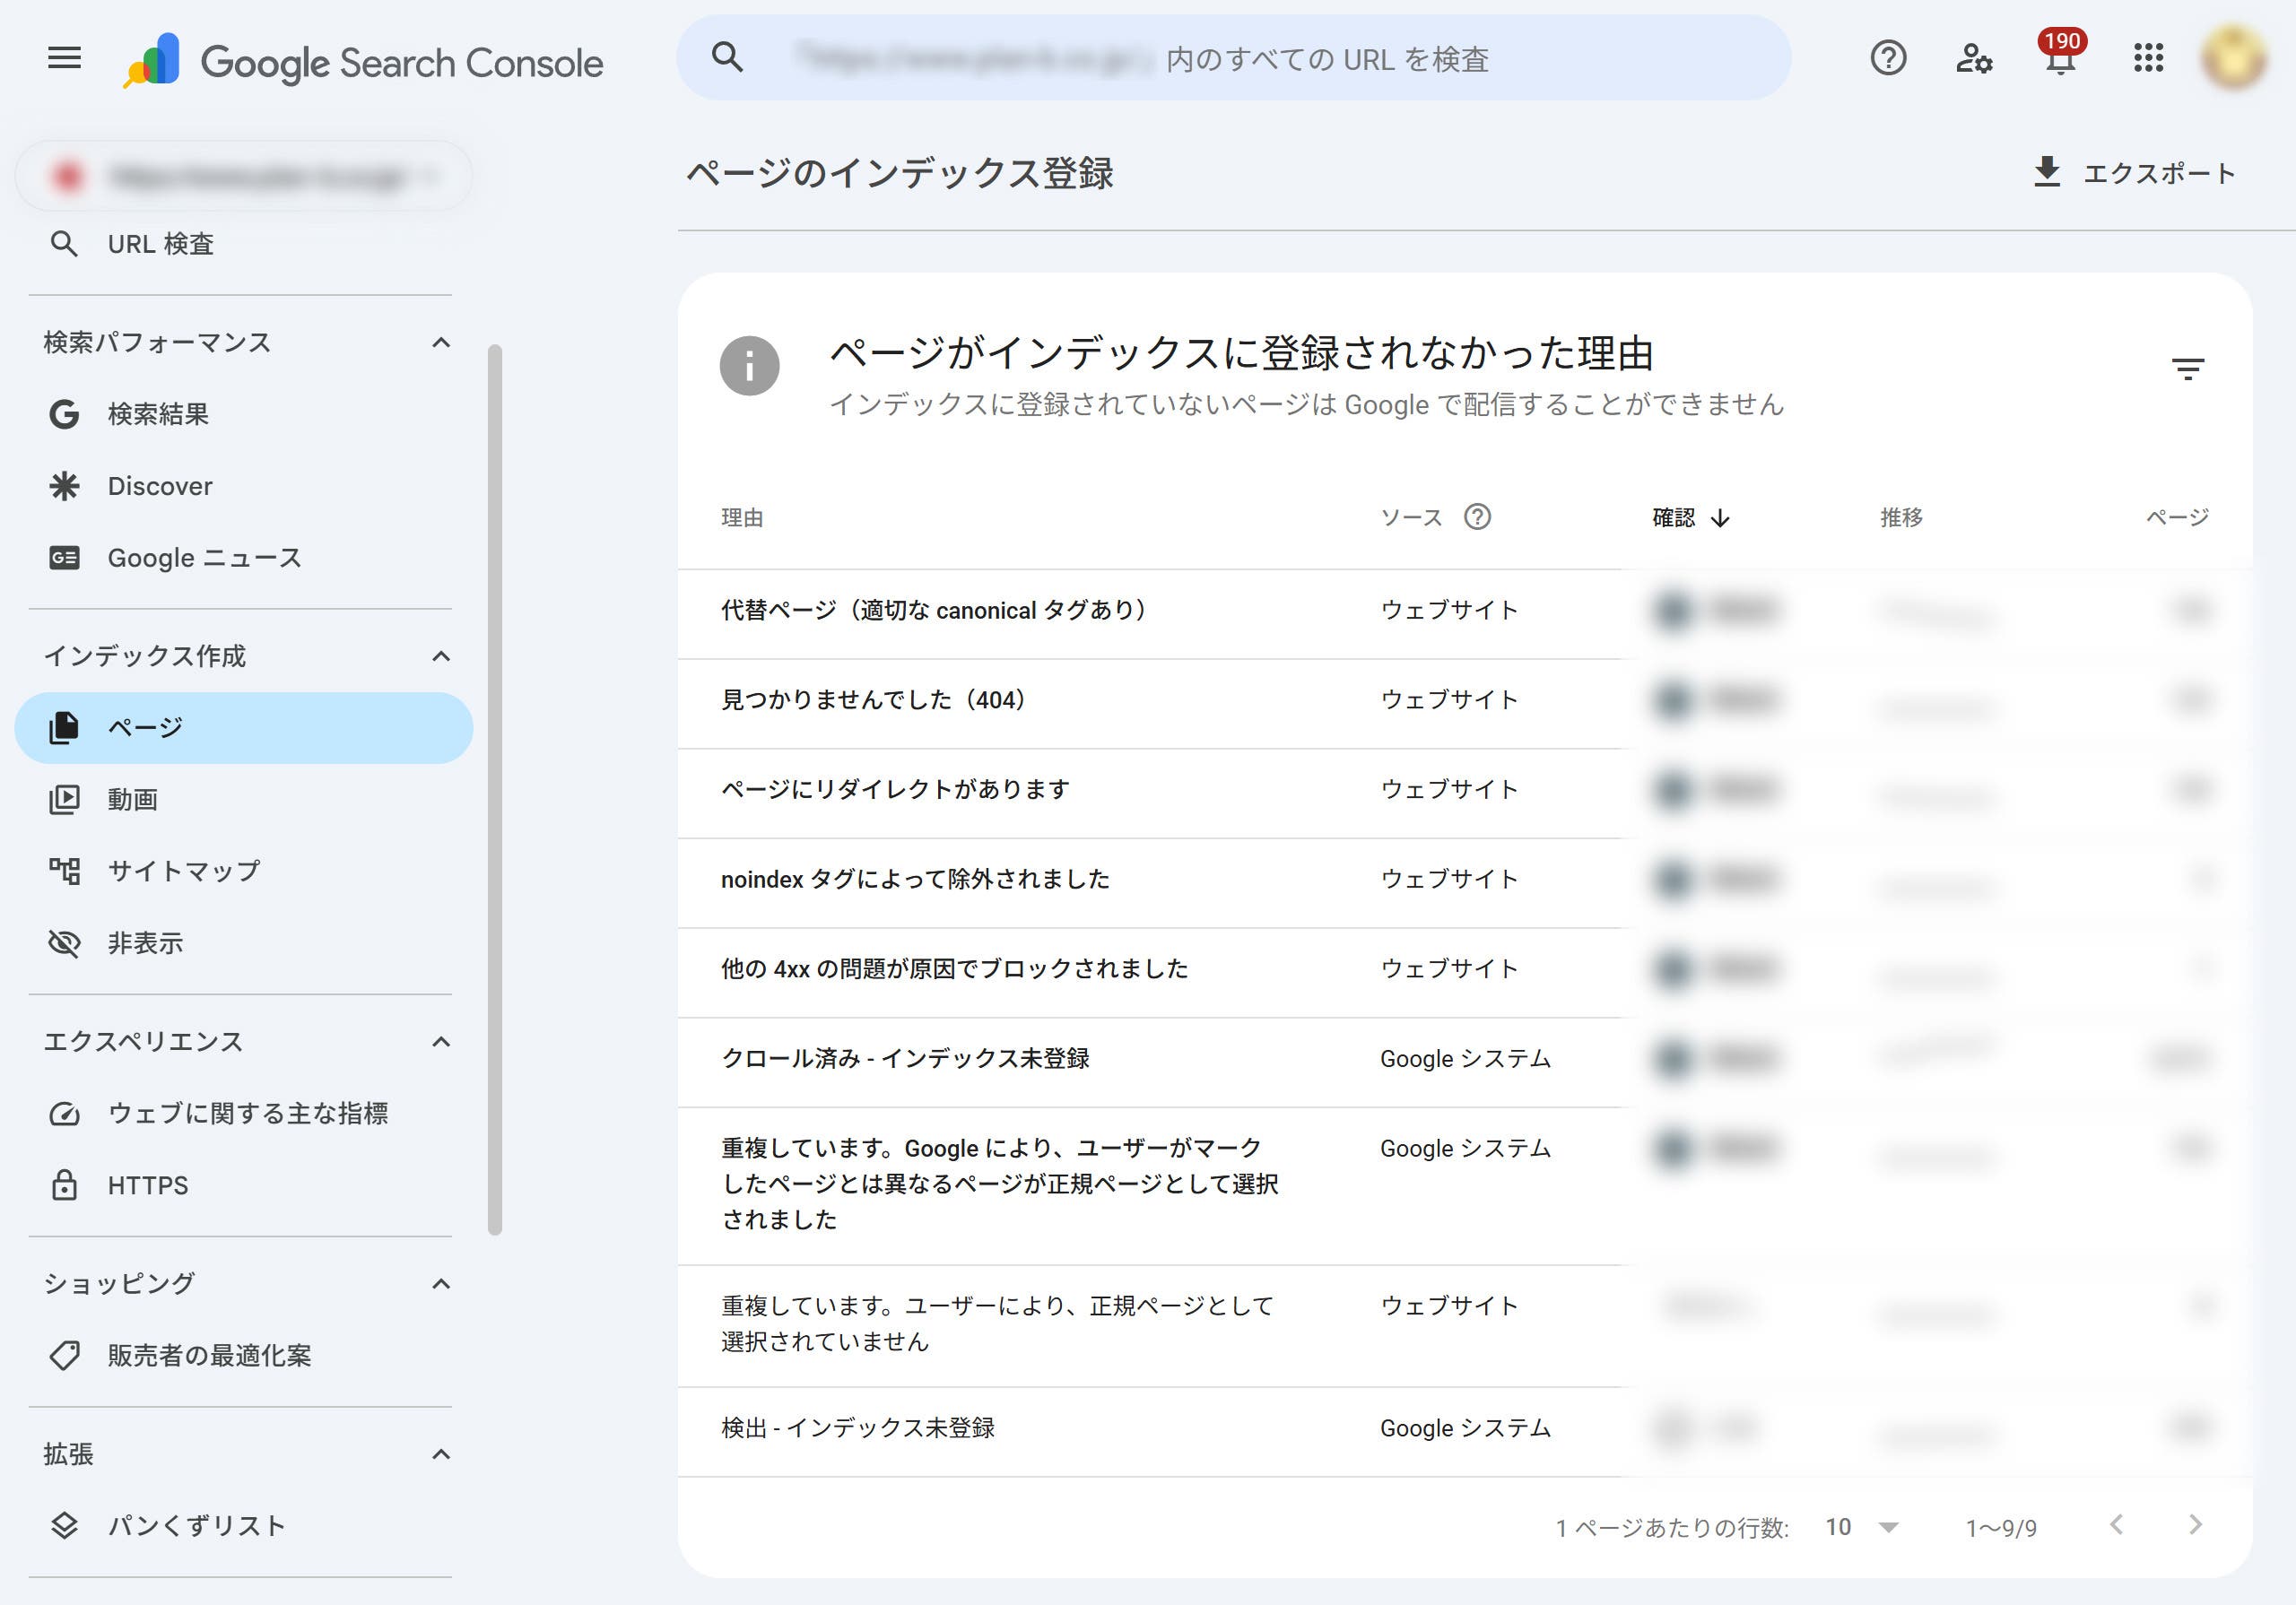Open the Google apps grid
The width and height of the screenshot is (2296, 1605).
(x=2148, y=58)
